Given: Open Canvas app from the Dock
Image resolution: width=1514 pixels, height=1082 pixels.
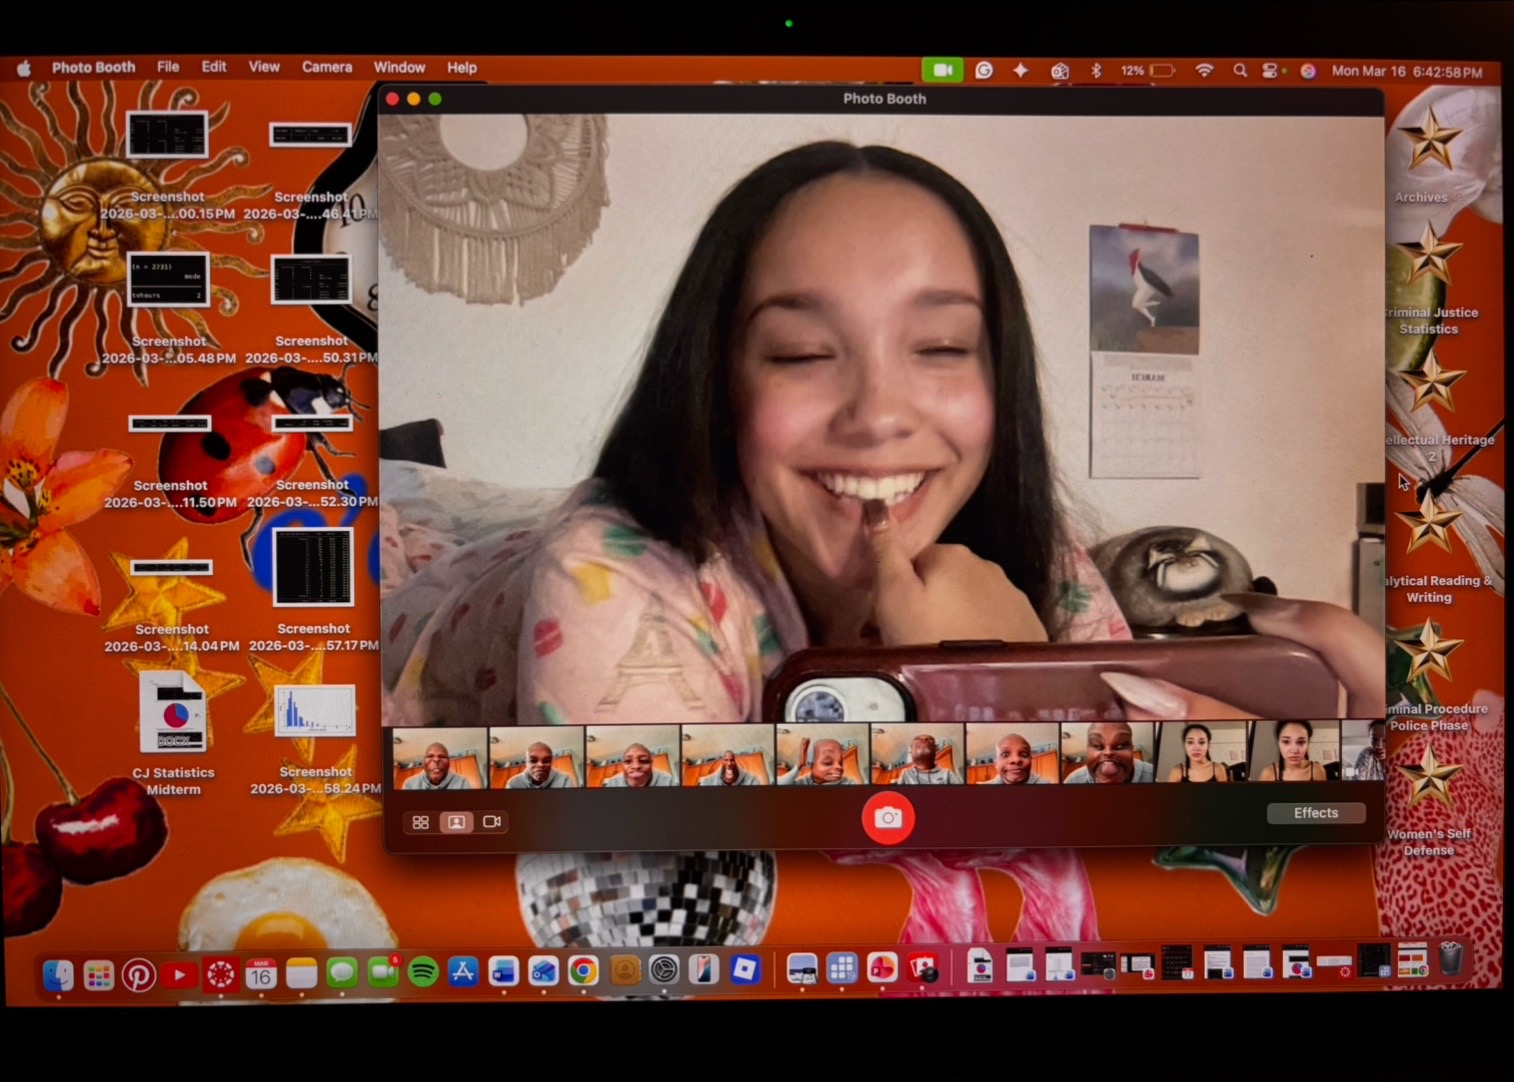Looking at the screenshot, I should click(220, 975).
